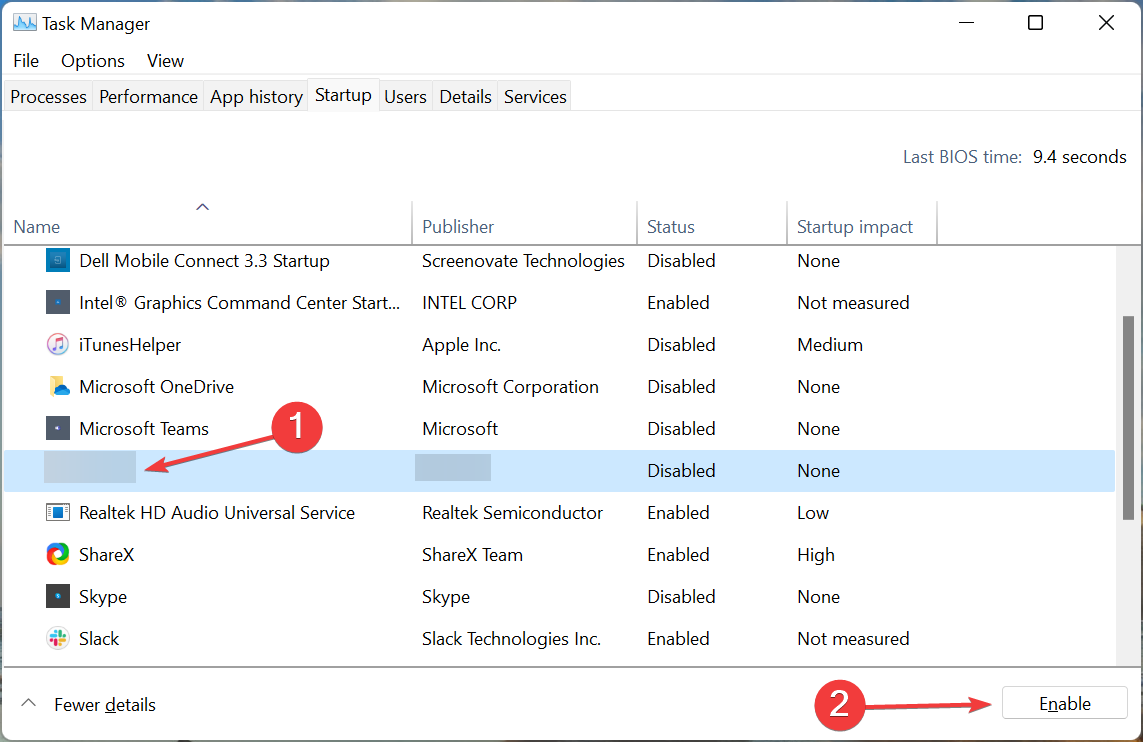Click Apple Inc. publisher cell

click(461, 345)
